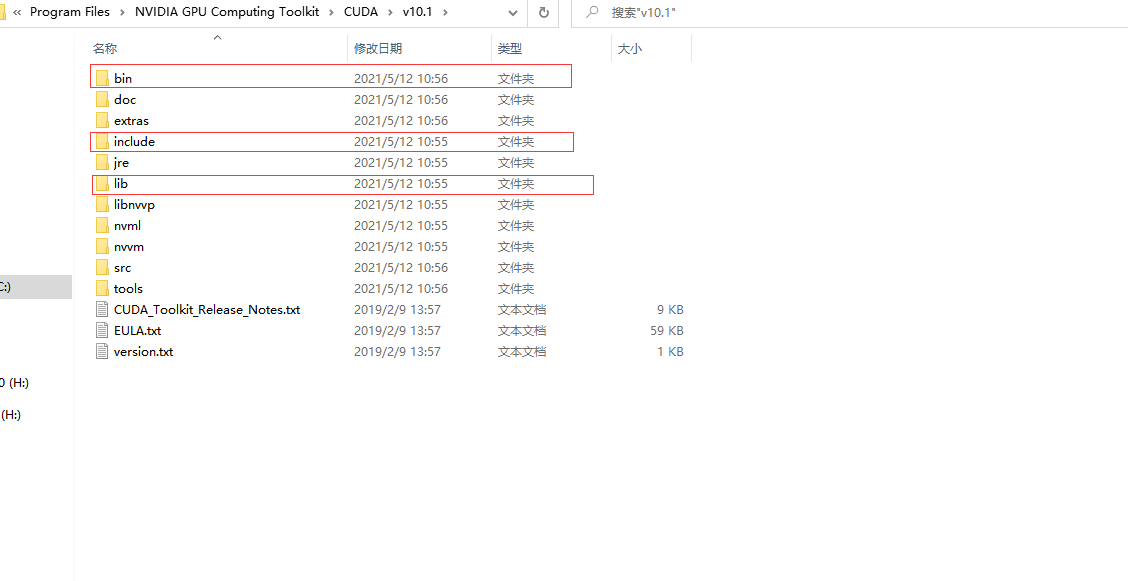1128x581 pixels.
Task: Go to CUDA breadcrumb in path
Action: [x=360, y=12]
